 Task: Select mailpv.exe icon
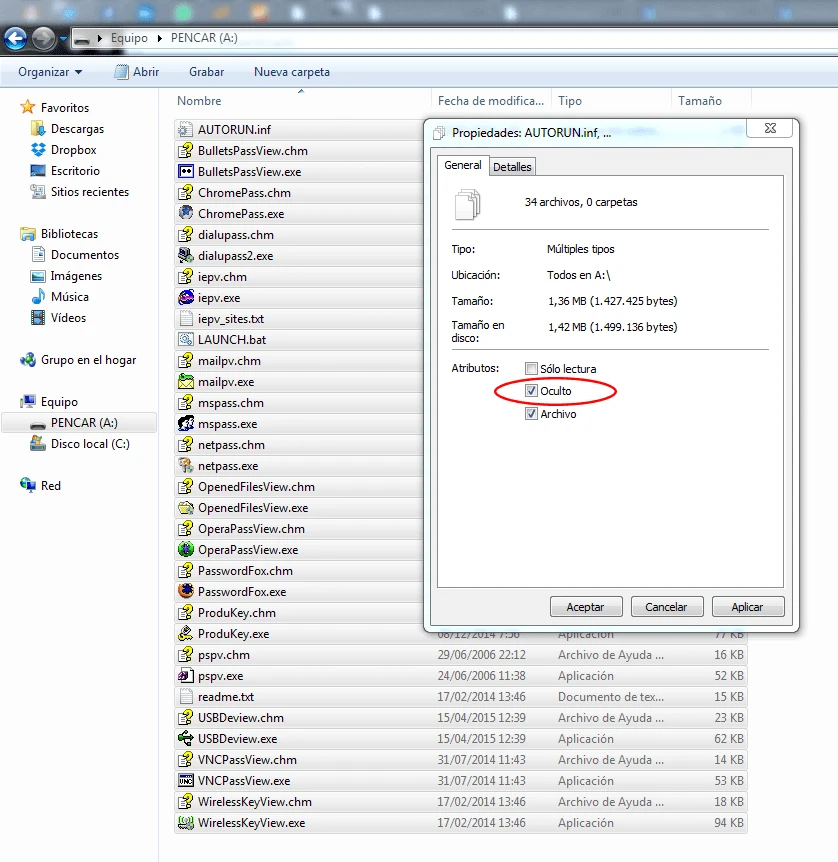pos(186,382)
